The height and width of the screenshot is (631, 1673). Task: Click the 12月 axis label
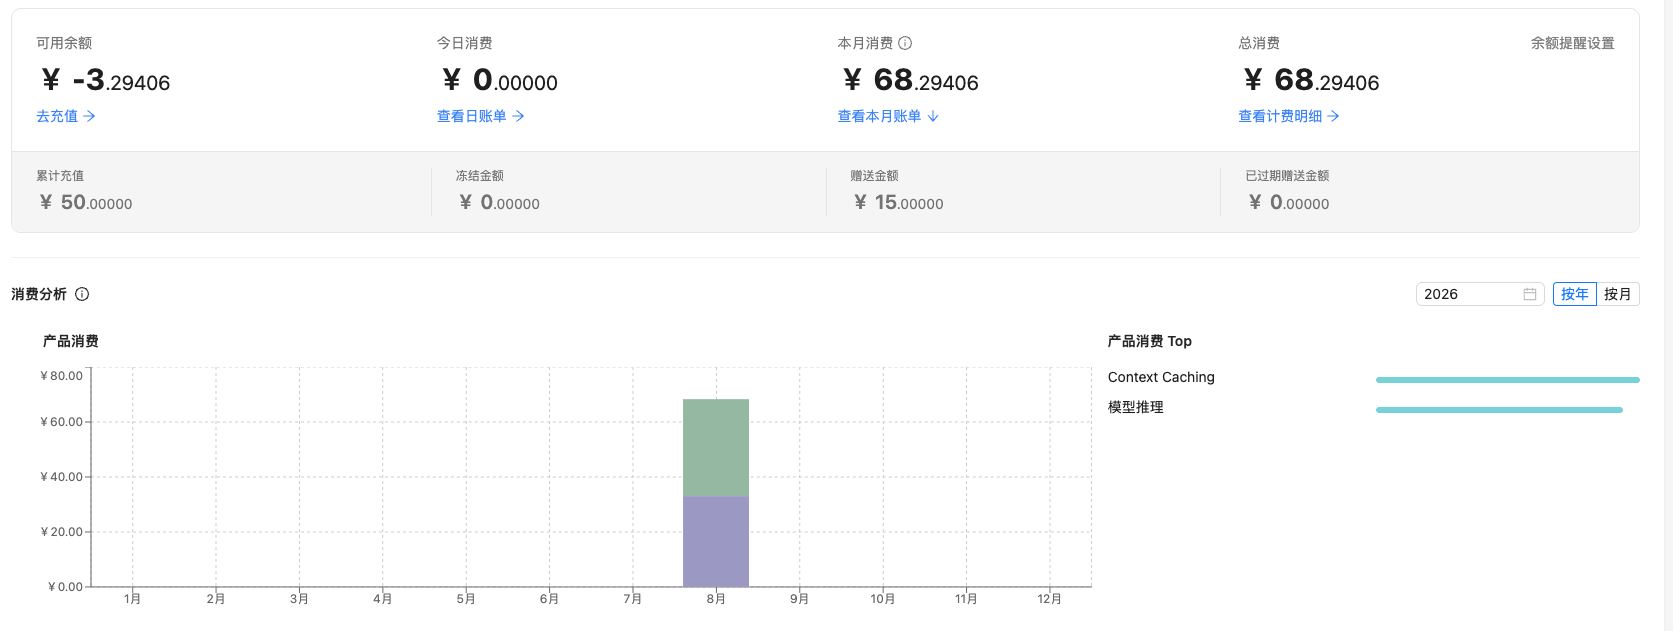tap(1049, 599)
